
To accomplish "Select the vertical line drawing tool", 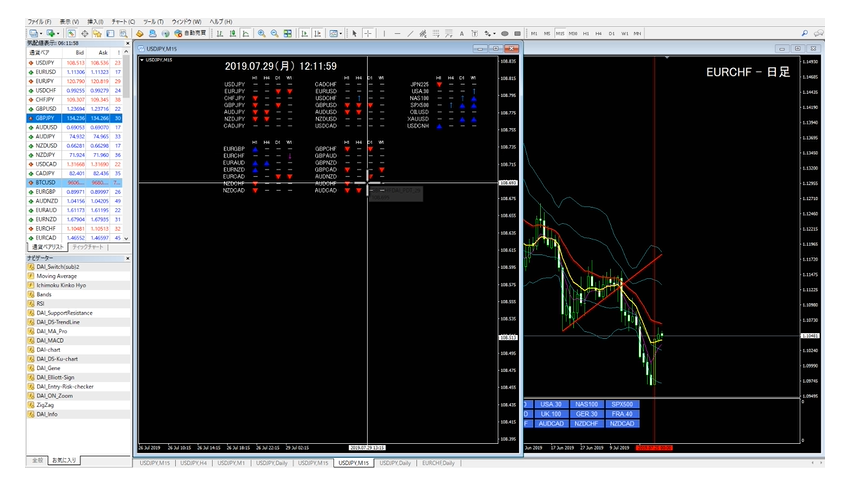I will pos(384,34).
